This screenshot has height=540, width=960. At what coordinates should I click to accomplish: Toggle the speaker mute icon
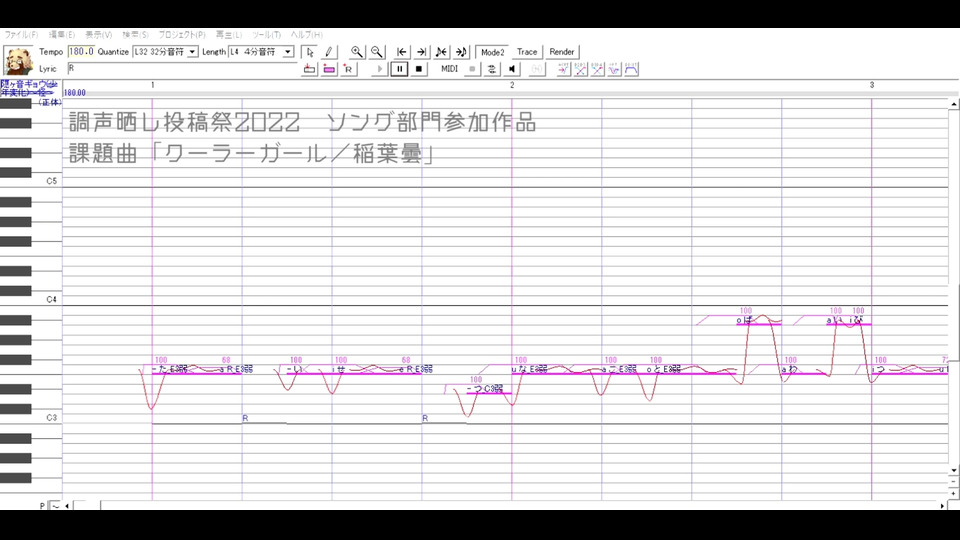512,69
